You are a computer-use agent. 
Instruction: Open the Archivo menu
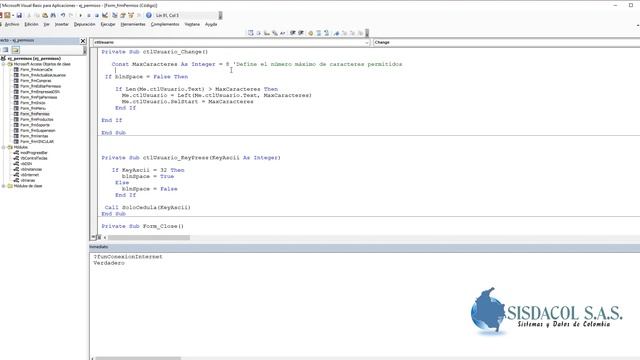pos(12,24)
